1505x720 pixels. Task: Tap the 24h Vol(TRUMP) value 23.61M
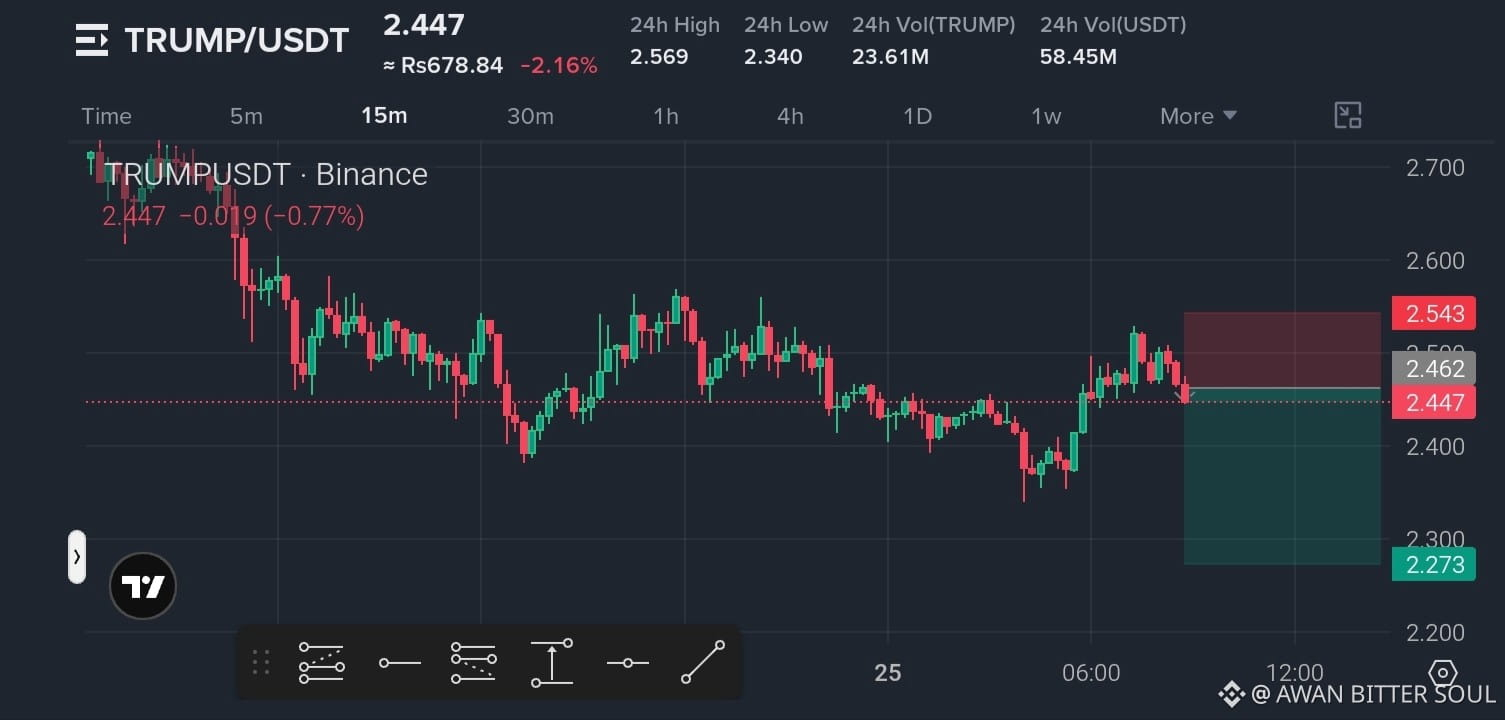[890, 57]
